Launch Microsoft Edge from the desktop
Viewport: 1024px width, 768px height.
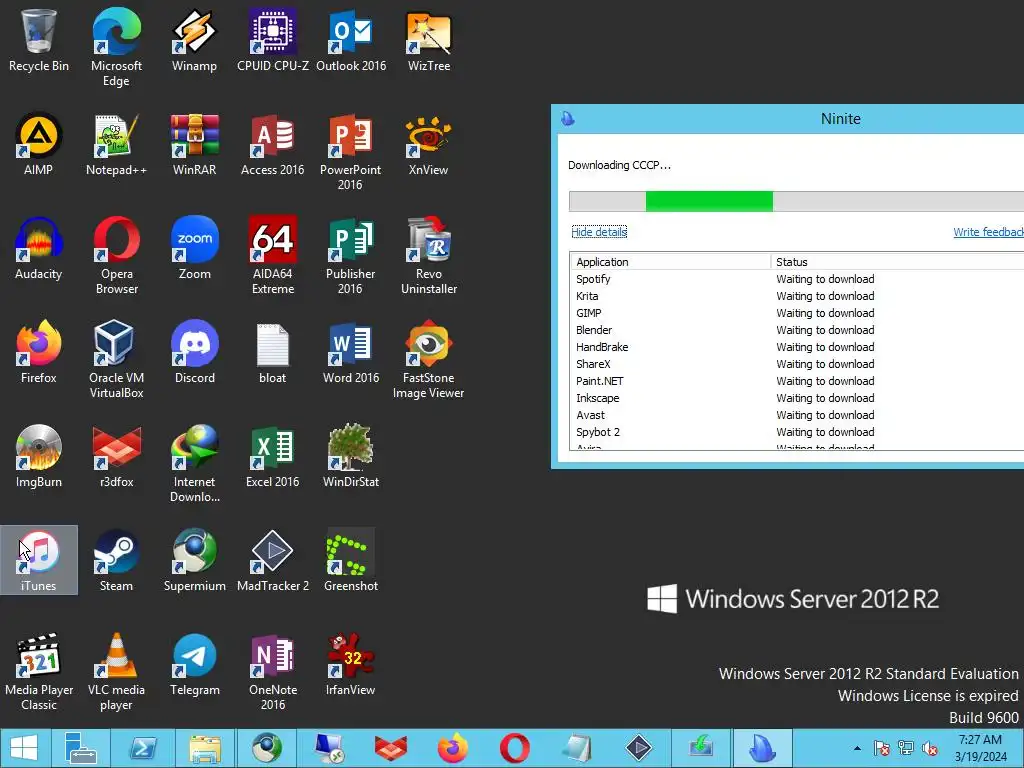pos(116,48)
